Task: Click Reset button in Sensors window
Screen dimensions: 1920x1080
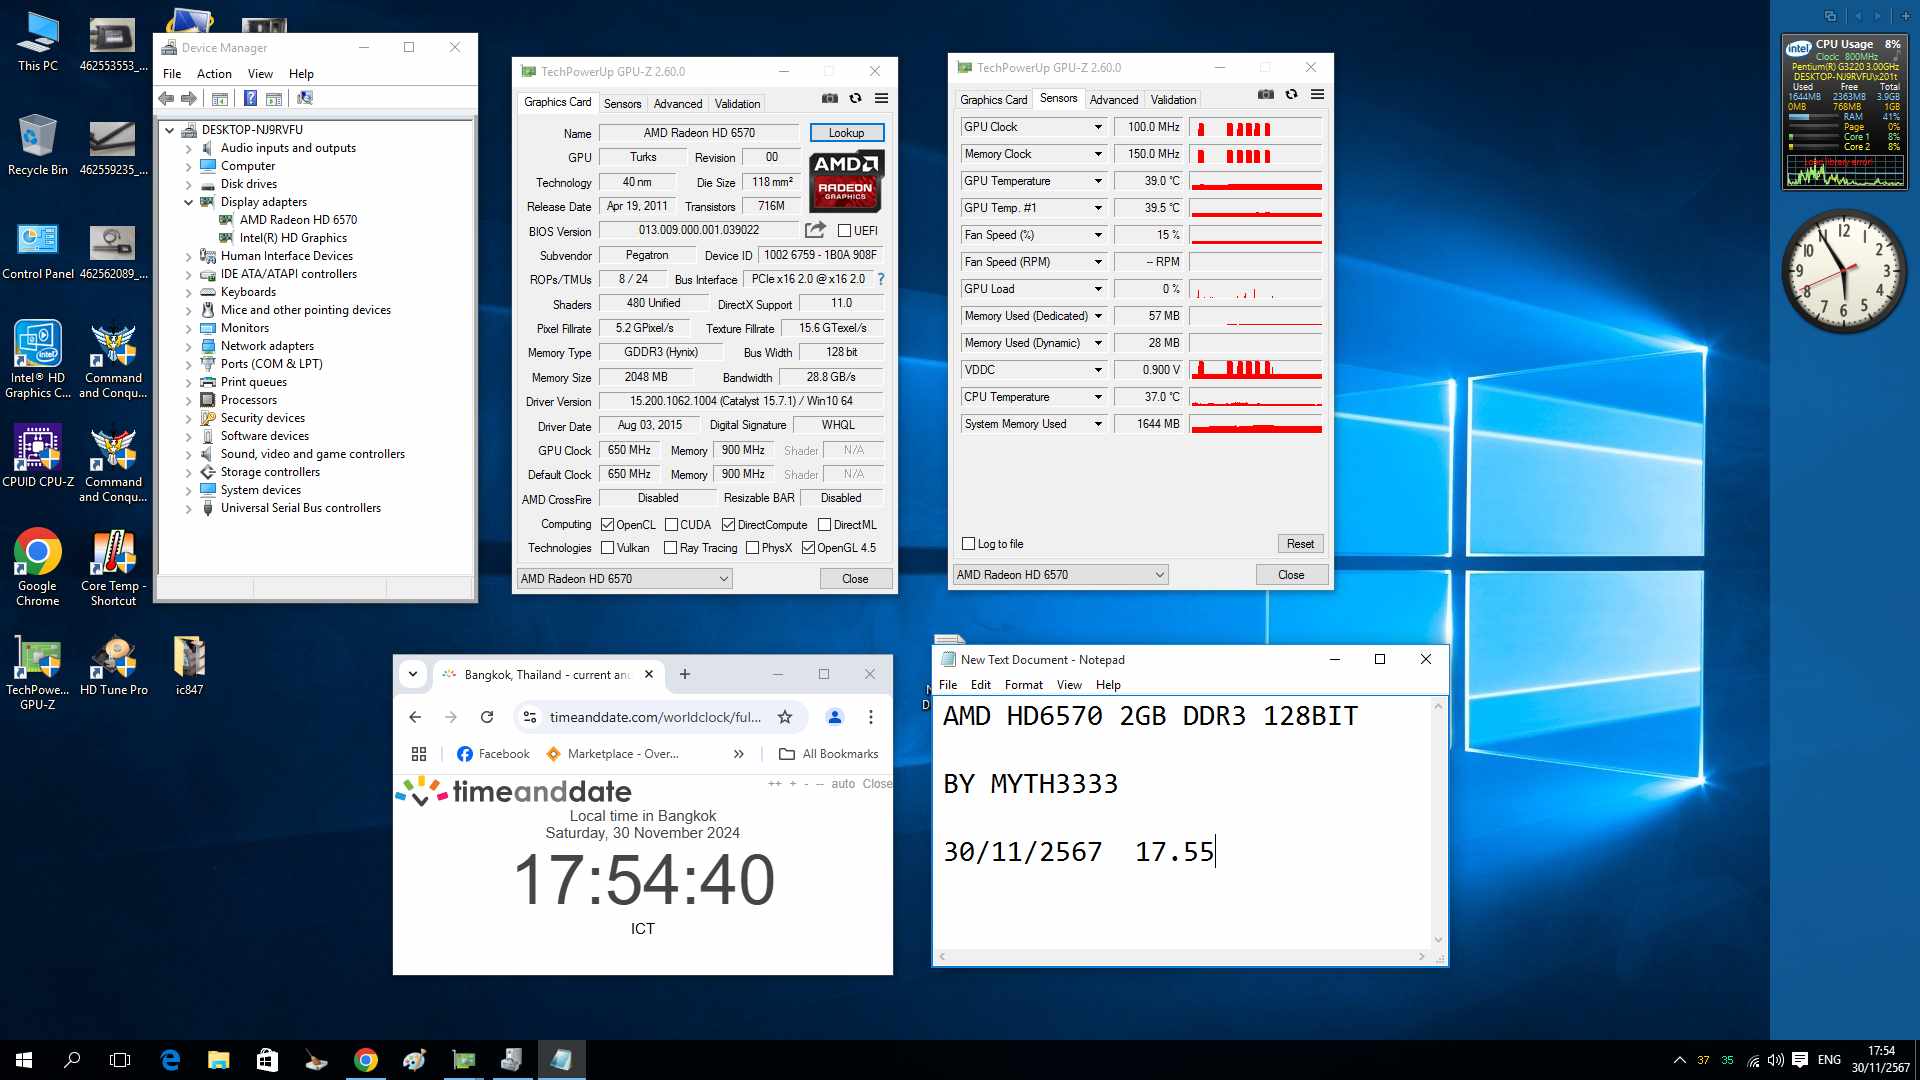Action: (x=1300, y=544)
